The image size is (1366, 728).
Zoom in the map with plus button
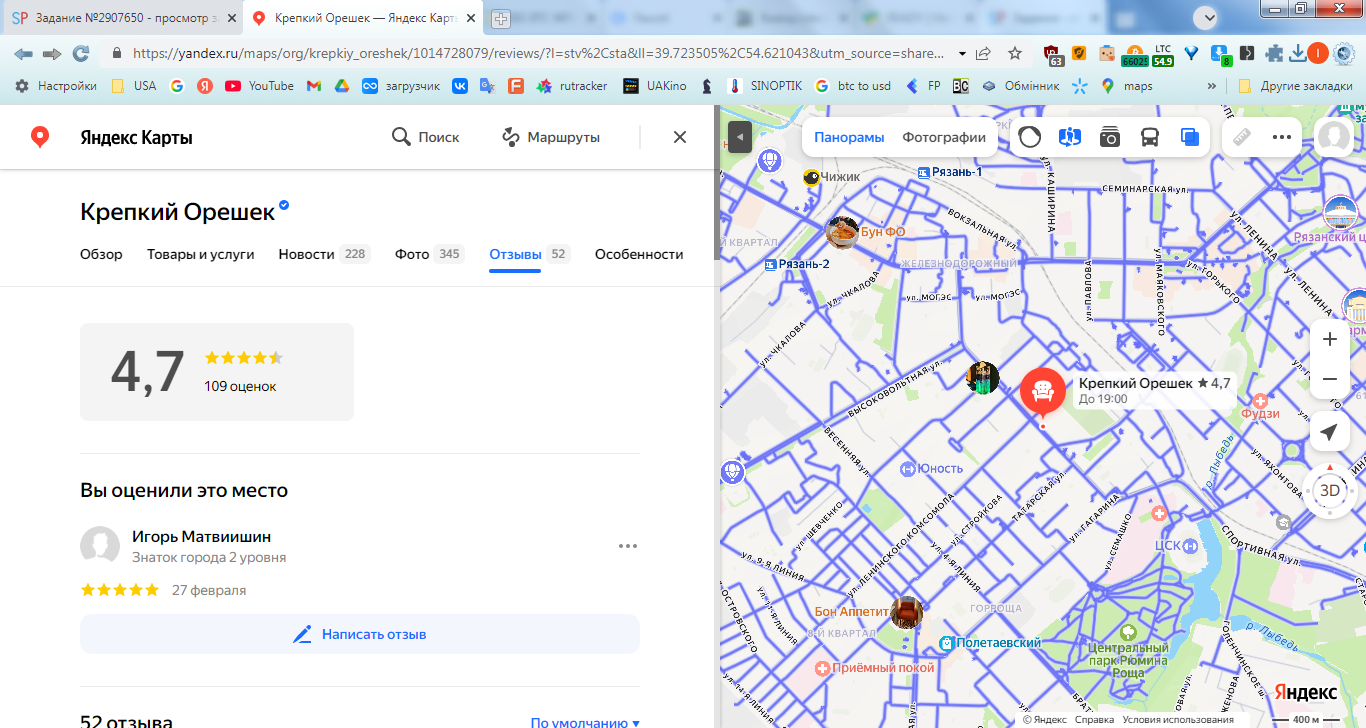pyautogui.click(x=1330, y=339)
